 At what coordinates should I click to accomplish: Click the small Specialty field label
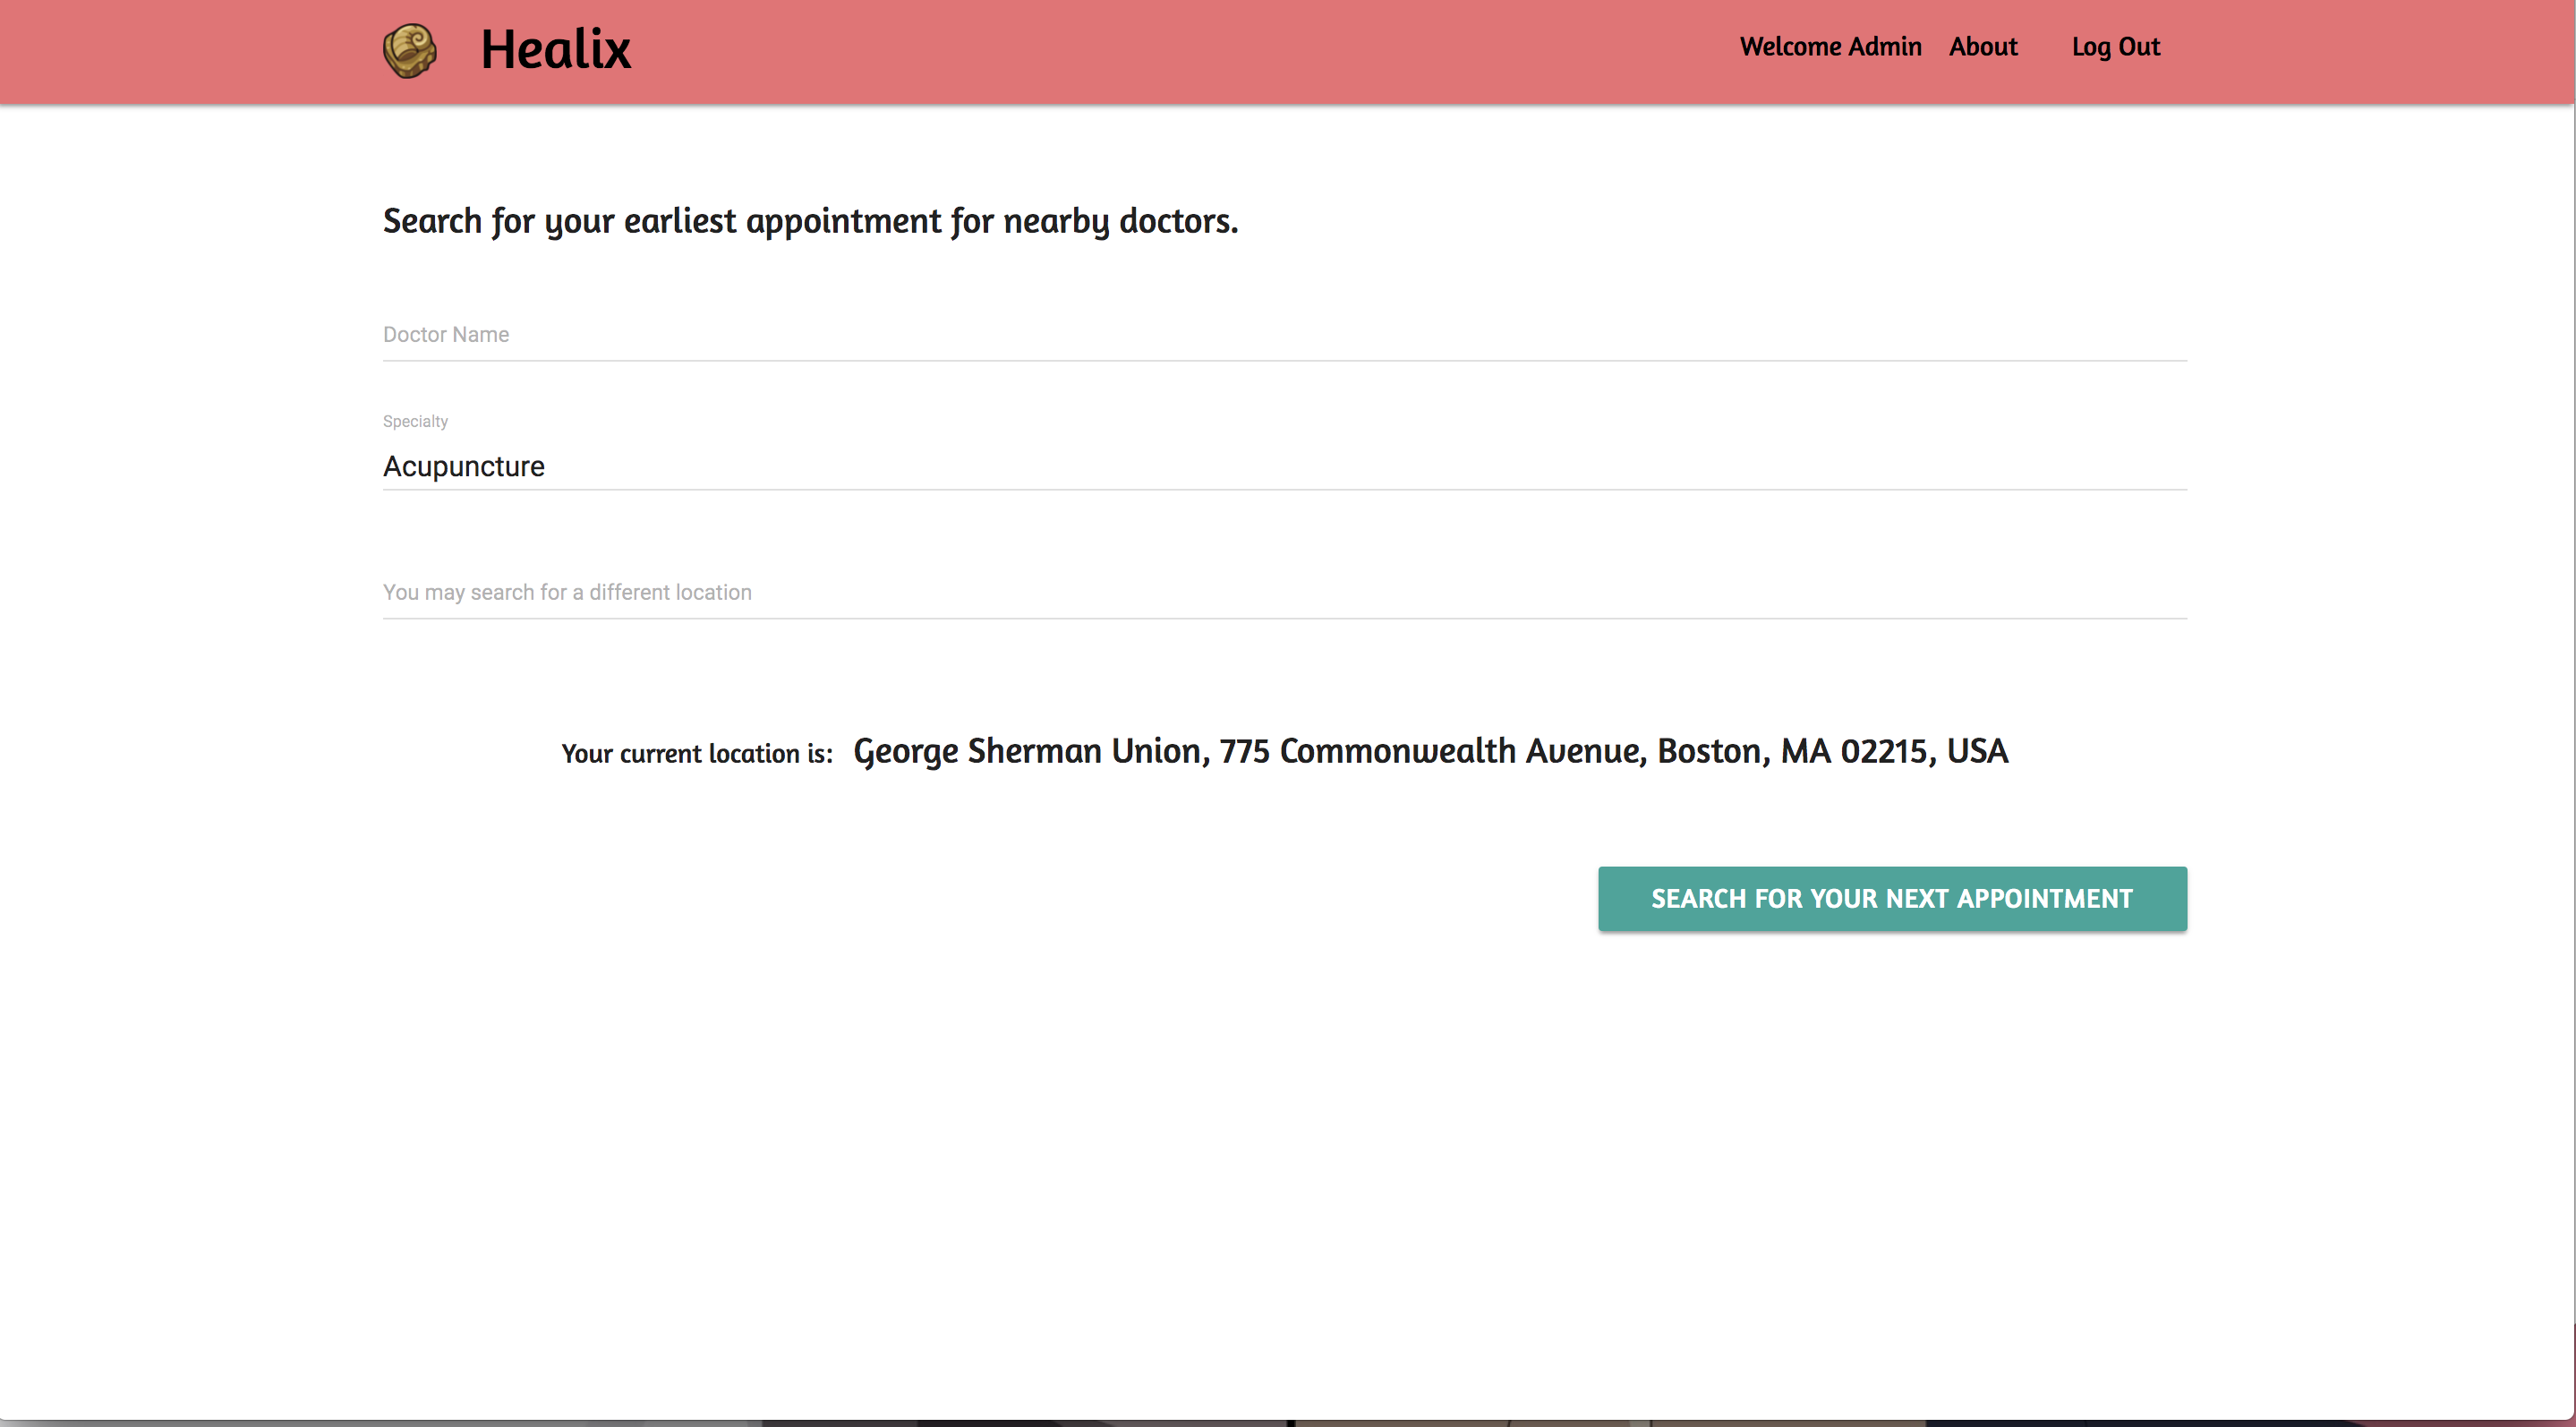[415, 421]
